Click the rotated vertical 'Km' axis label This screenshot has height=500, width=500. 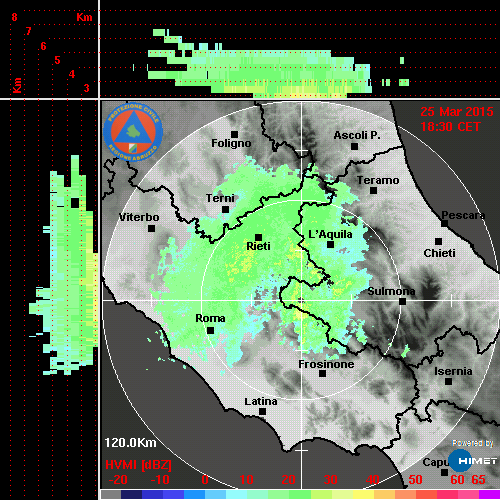coord(17,85)
